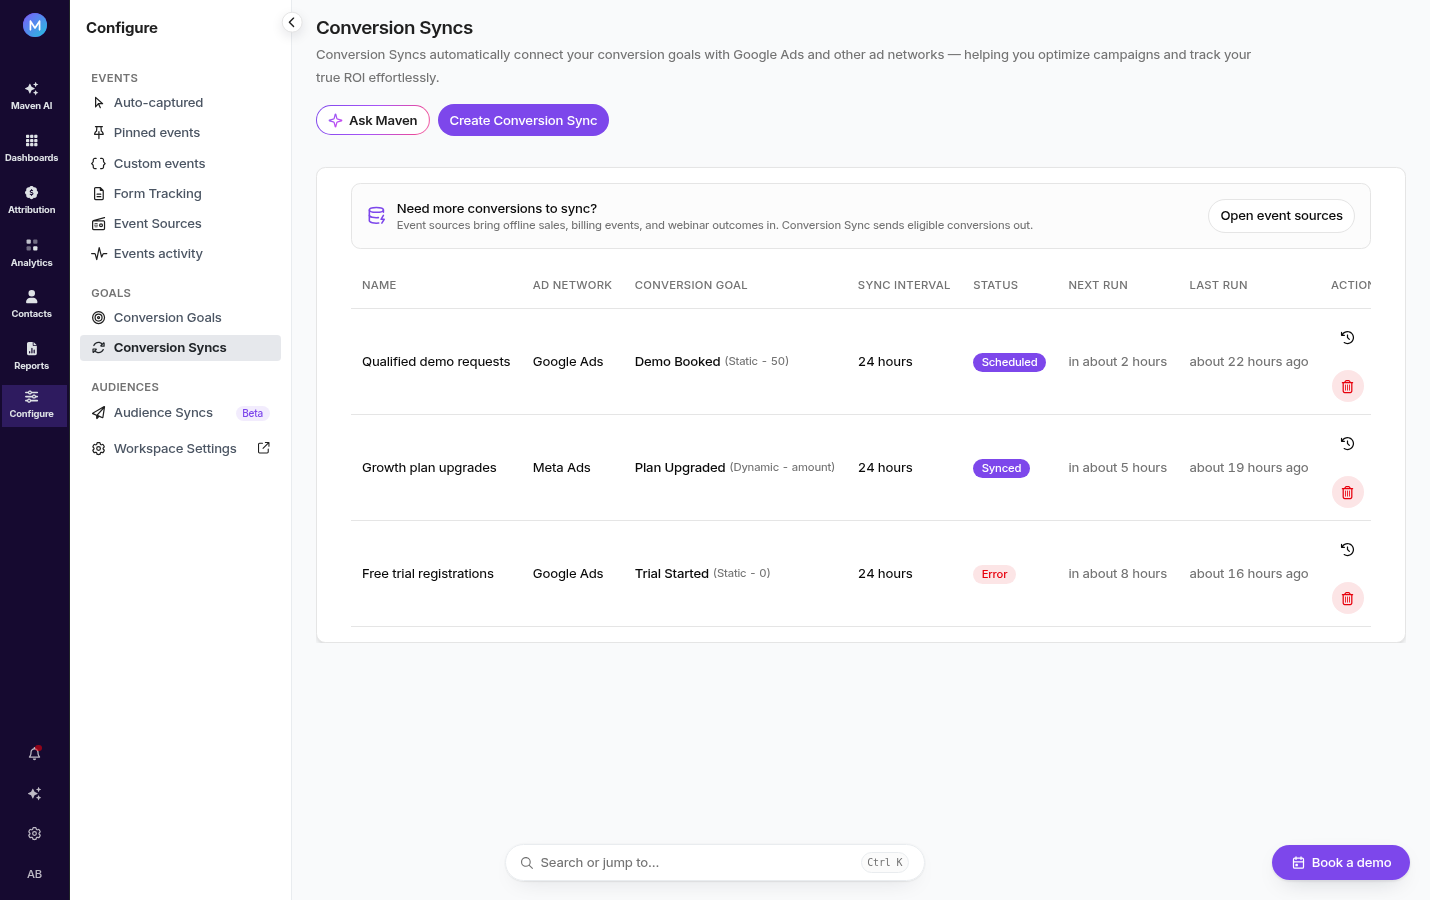Open Pinned events page
1430x900 pixels.
[x=180, y=133]
